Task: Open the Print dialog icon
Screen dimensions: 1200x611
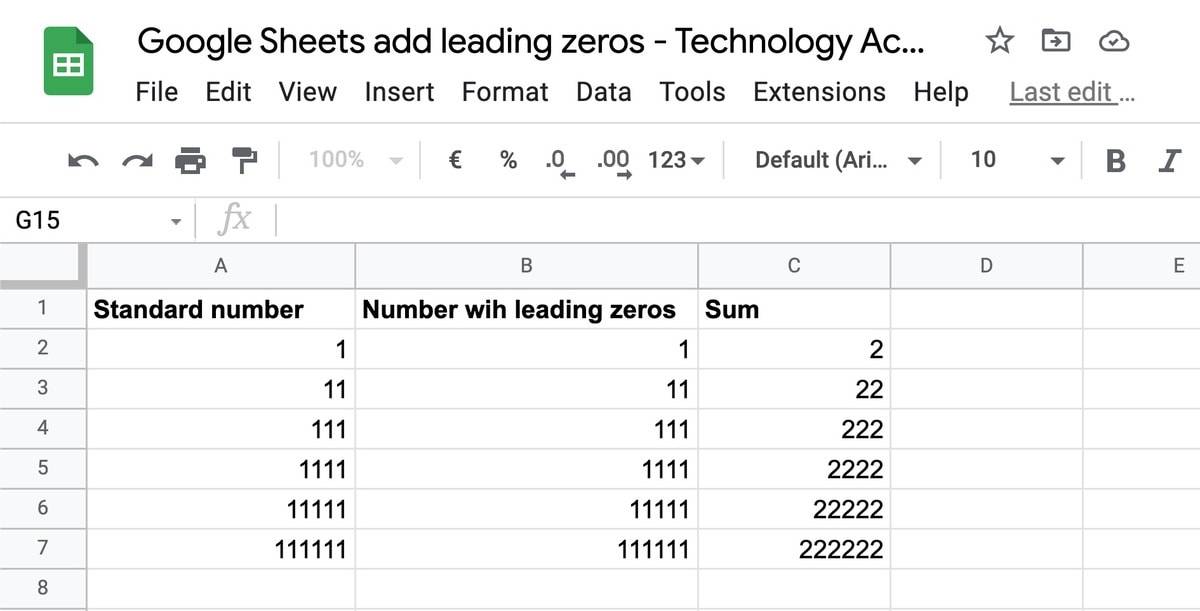Action: click(x=189, y=159)
